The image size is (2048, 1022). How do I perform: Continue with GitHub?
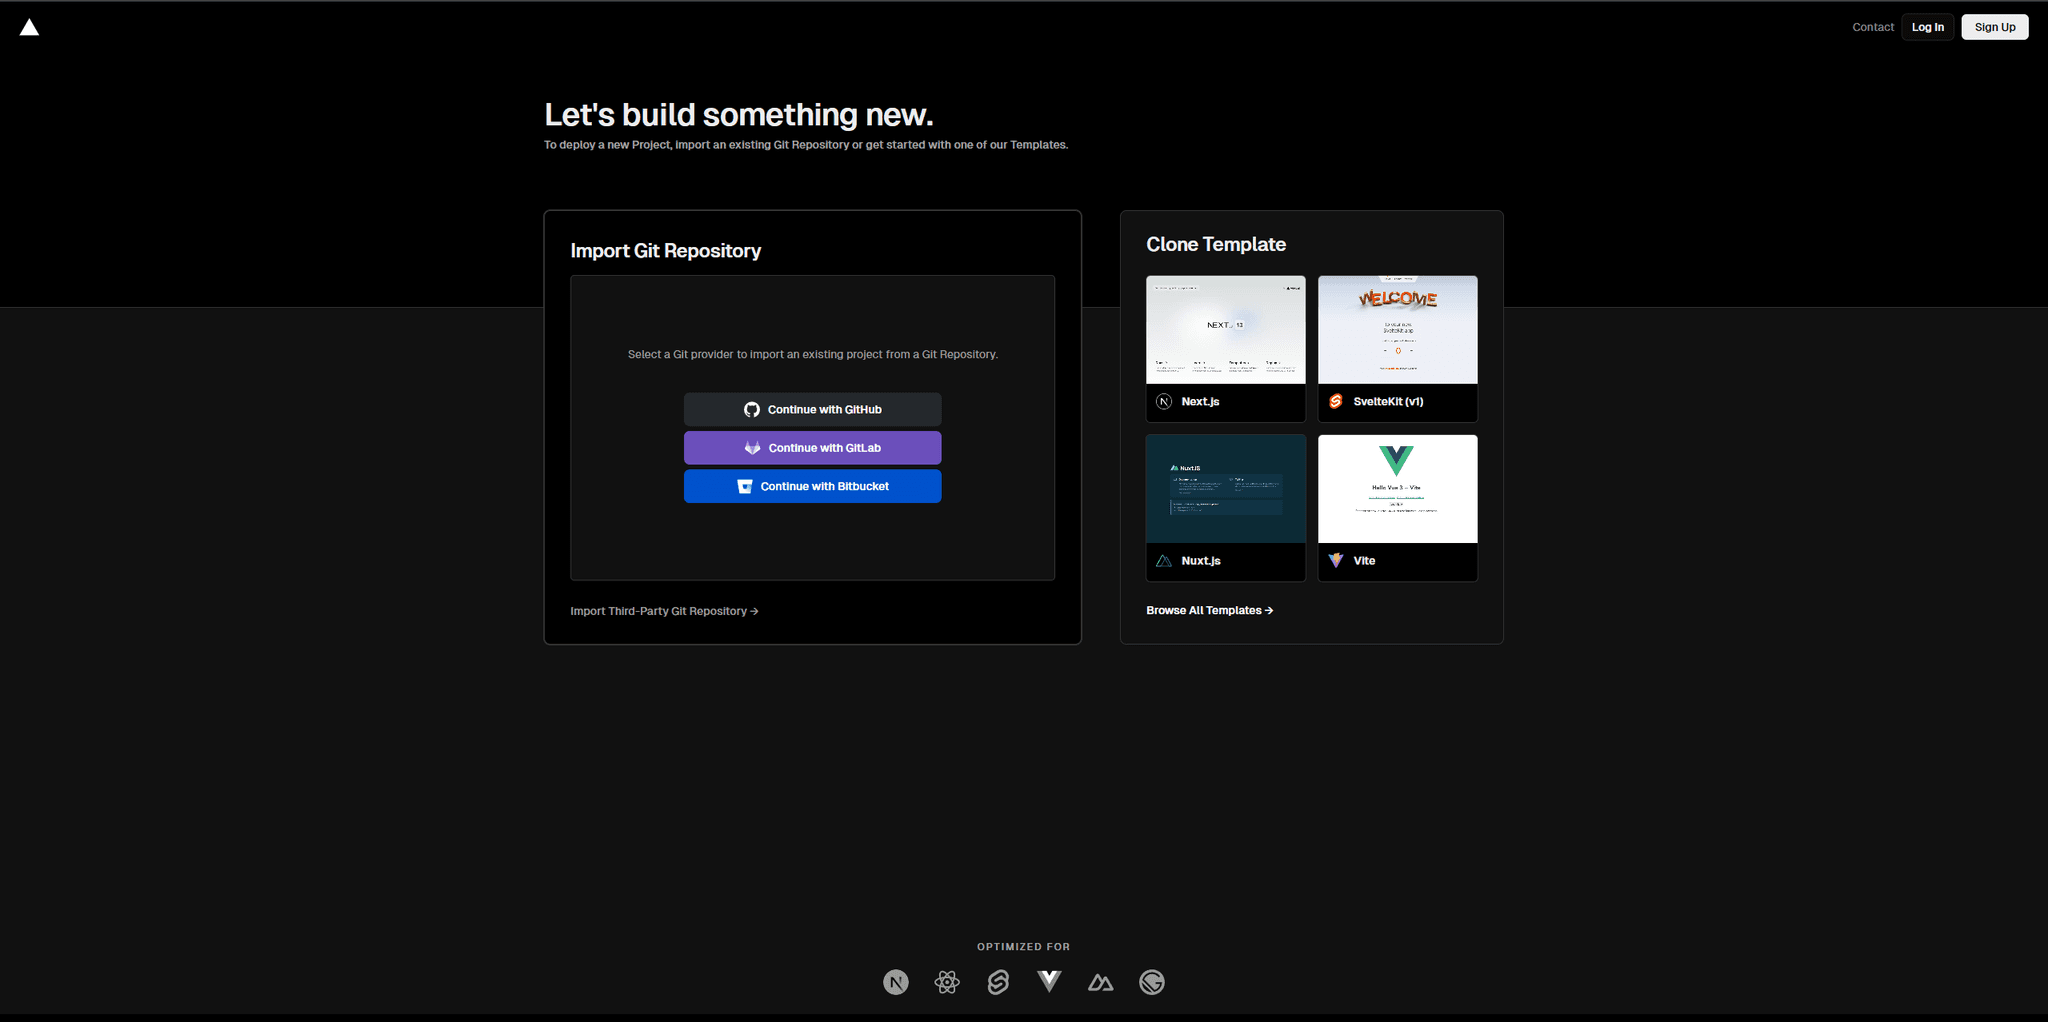(812, 409)
